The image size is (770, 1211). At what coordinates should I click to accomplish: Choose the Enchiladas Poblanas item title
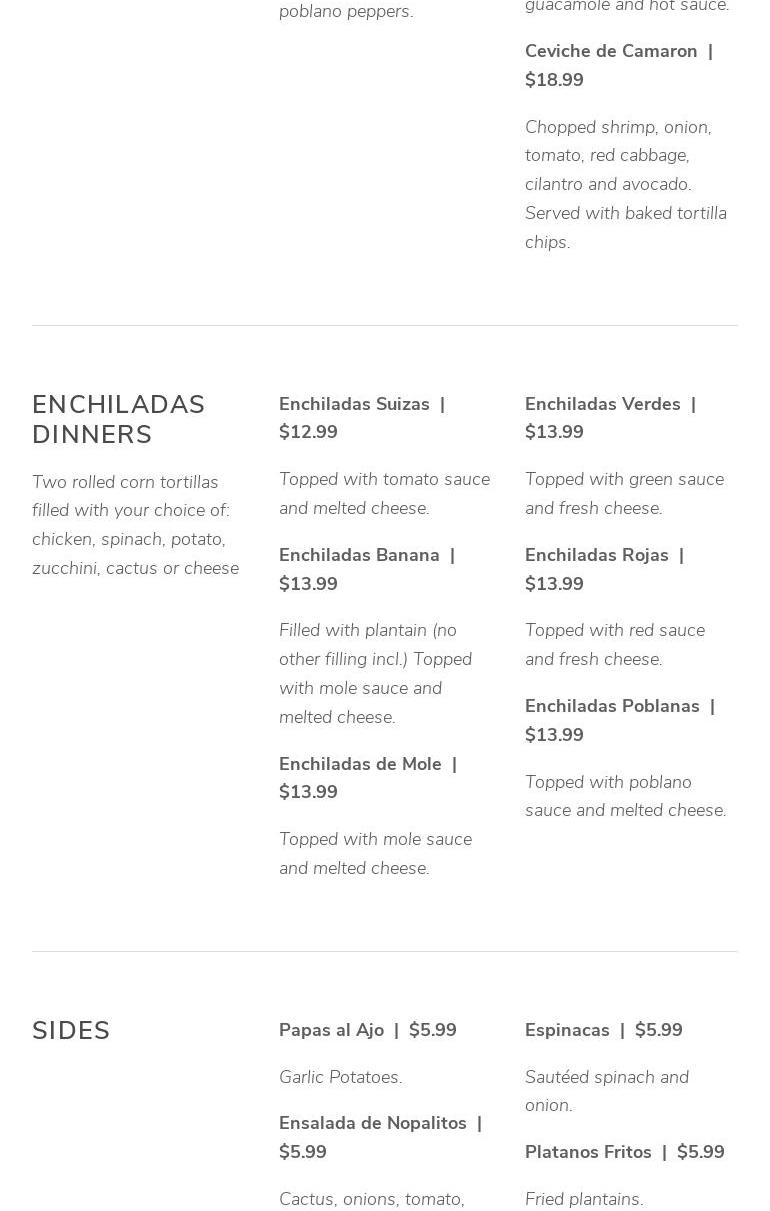[612, 707]
